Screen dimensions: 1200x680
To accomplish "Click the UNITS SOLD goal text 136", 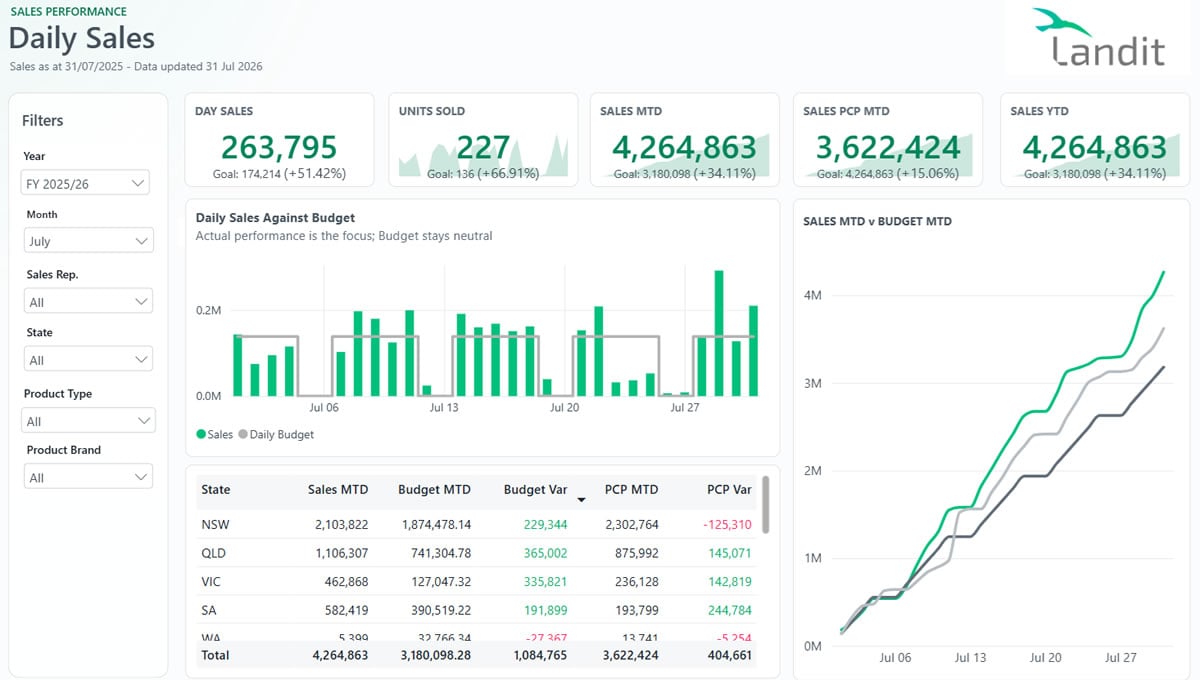I will coord(483,173).
